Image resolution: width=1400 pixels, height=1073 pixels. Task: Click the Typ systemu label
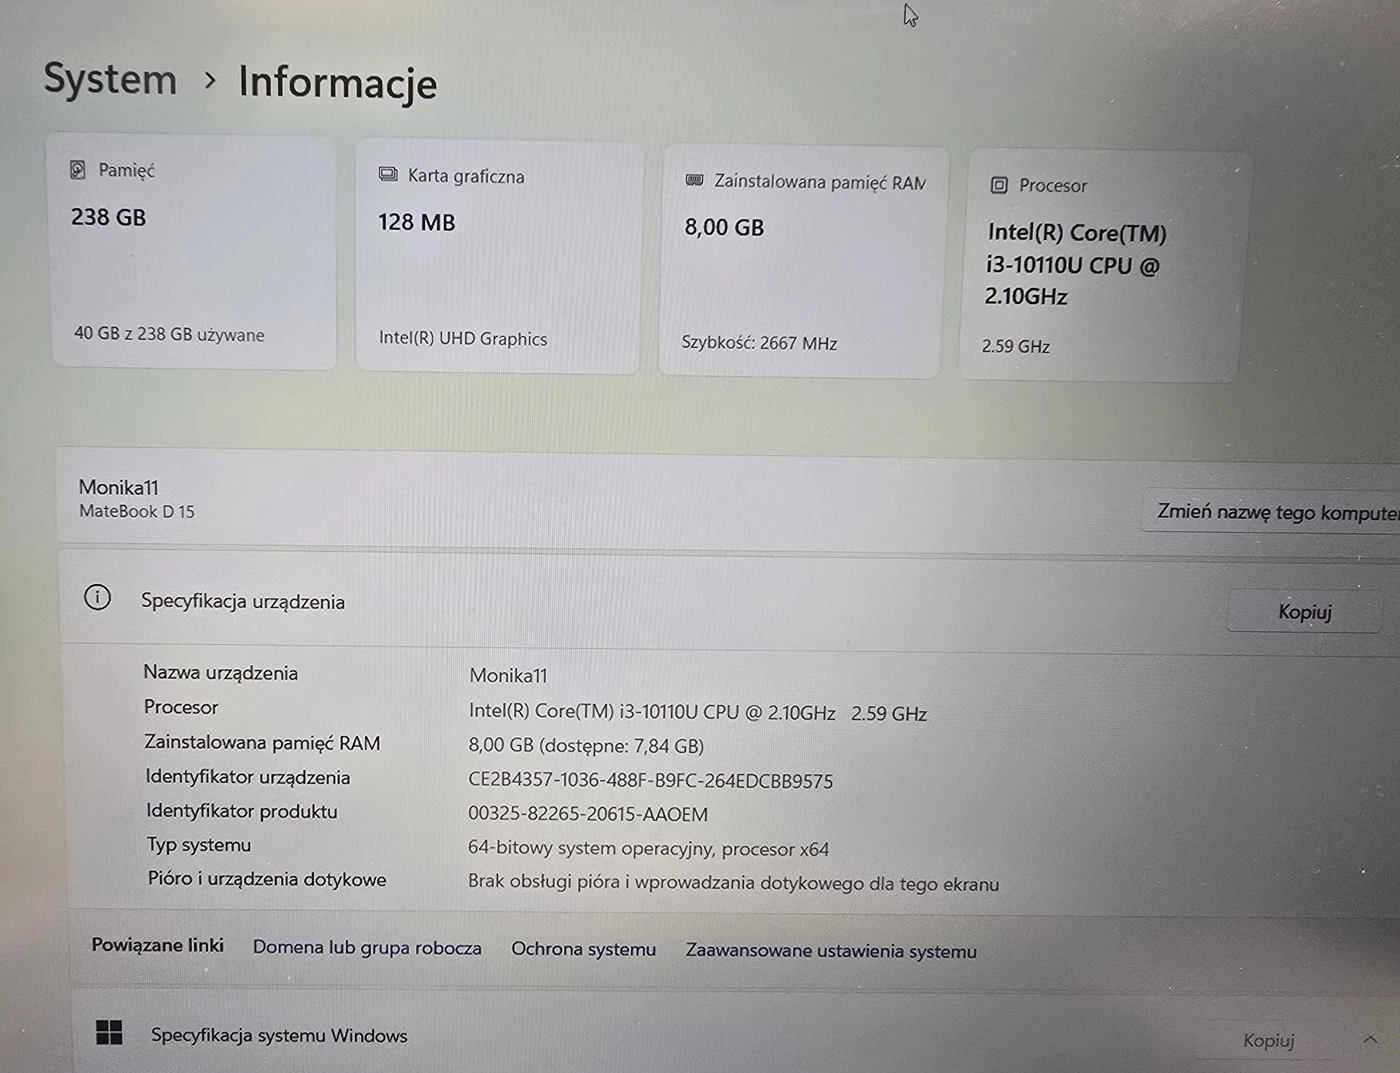coord(199,845)
